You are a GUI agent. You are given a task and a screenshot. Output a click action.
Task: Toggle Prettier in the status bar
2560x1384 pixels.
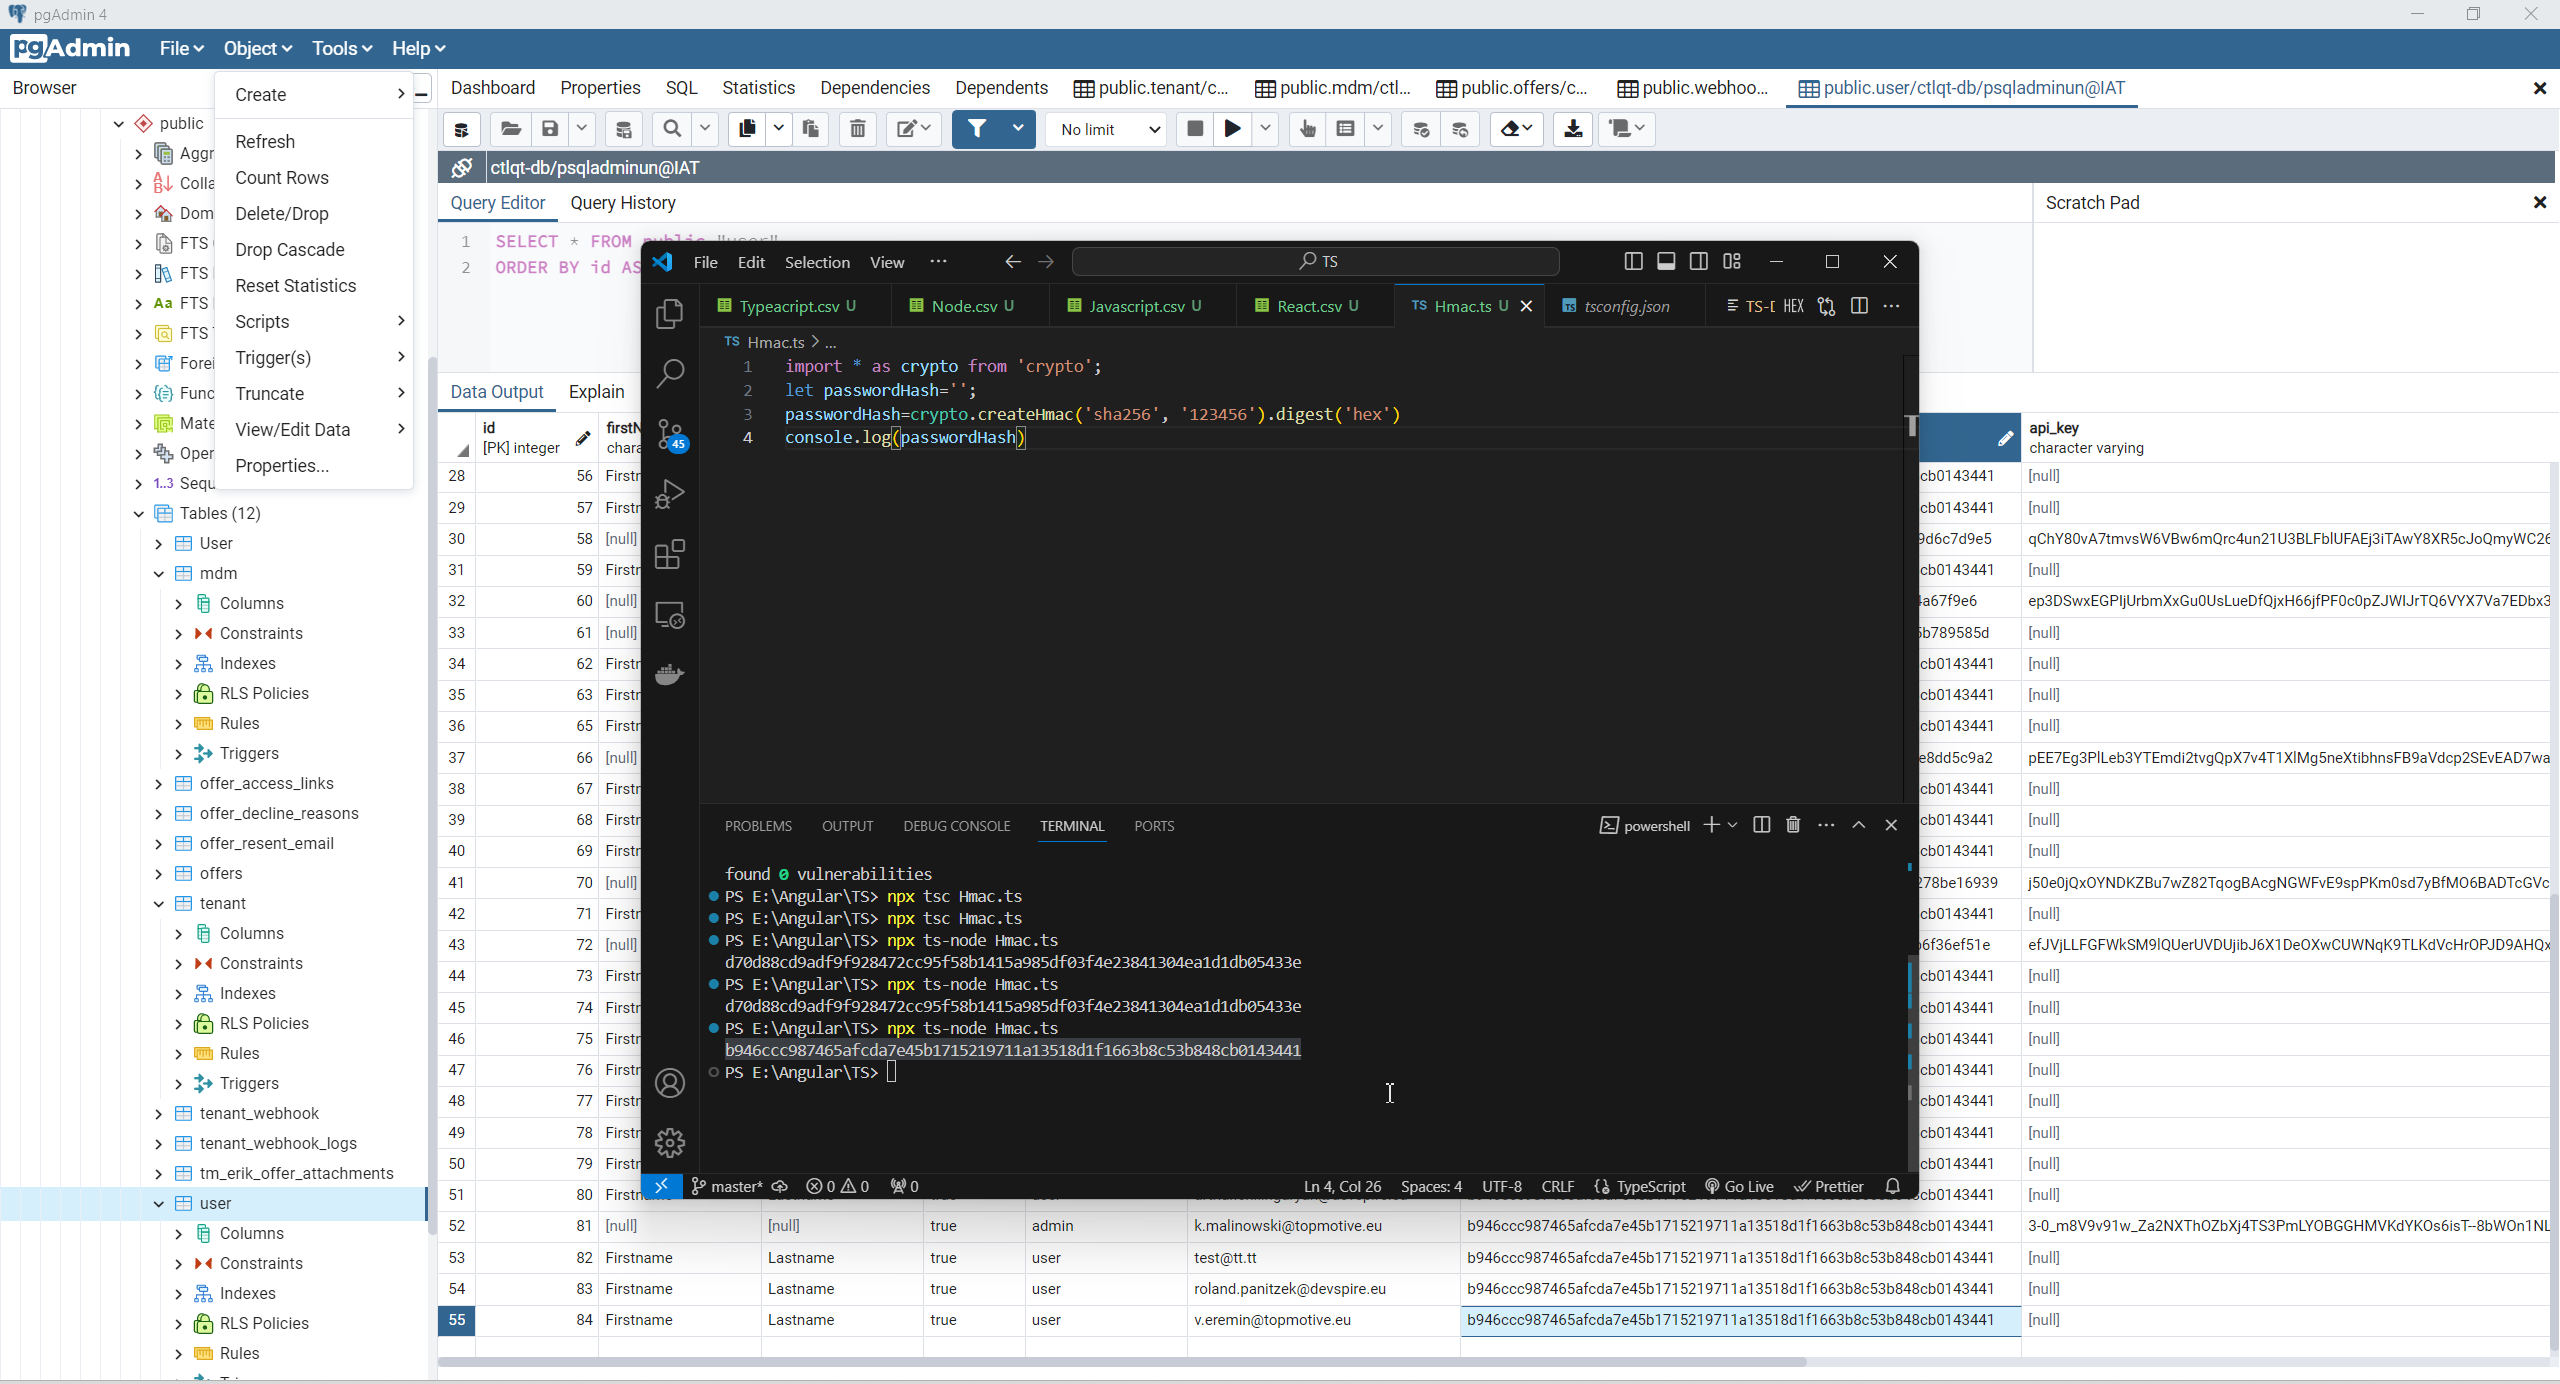1829,1186
